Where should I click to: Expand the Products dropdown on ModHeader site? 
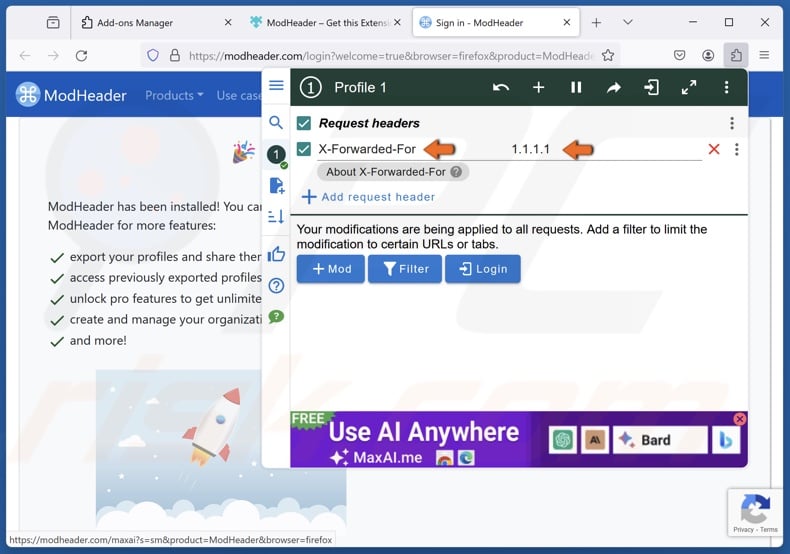pyautogui.click(x=174, y=95)
